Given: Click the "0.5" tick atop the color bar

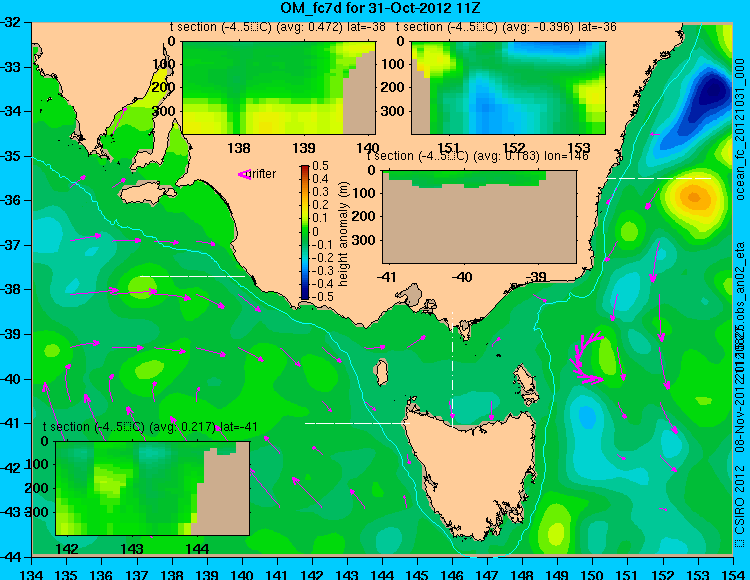Looking at the screenshot, I should tap(320, 166).
